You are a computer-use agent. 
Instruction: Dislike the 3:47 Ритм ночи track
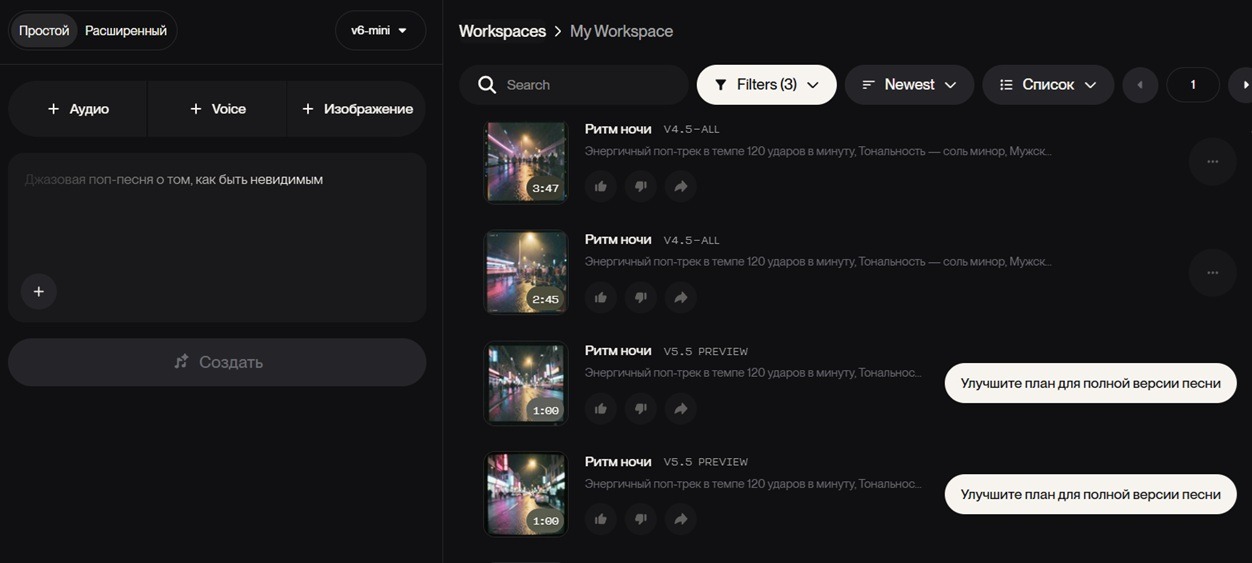point(641,186)
